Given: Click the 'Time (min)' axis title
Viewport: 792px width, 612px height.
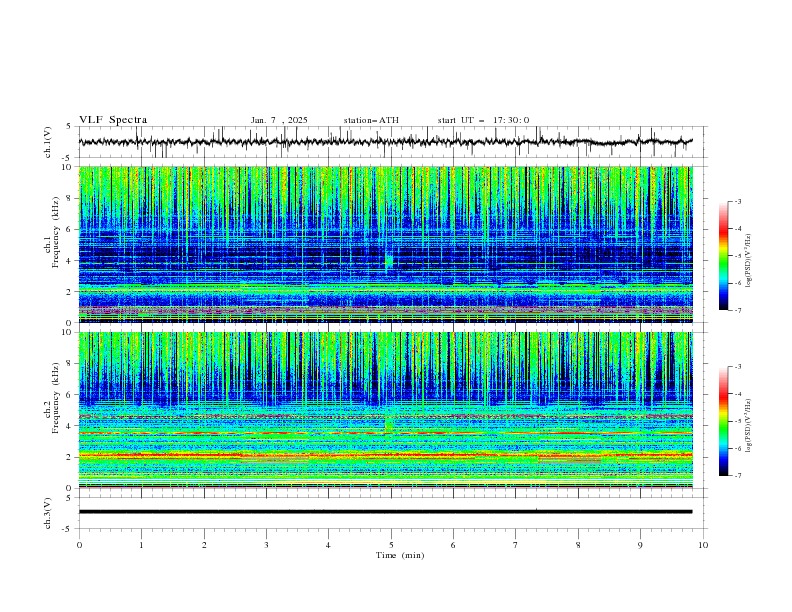Looking at the screenshot, I should [400, 555].
